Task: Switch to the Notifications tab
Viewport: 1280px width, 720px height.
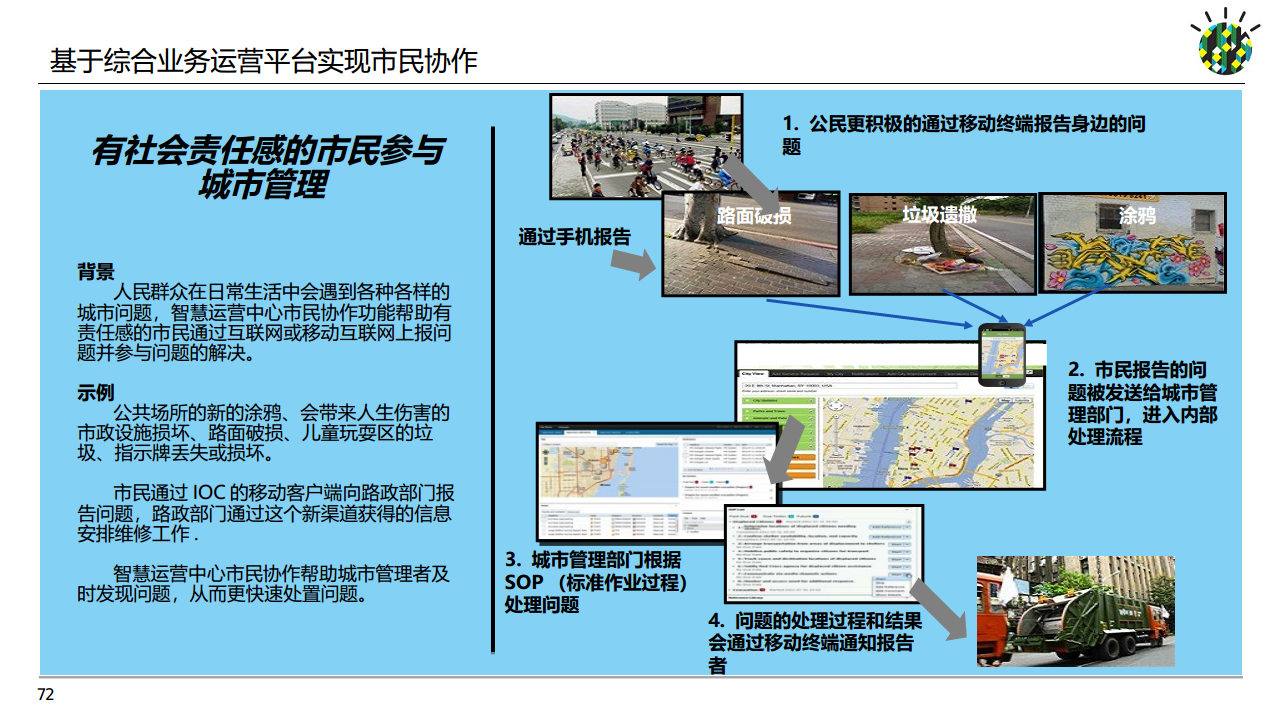Action: click(865, 373)
